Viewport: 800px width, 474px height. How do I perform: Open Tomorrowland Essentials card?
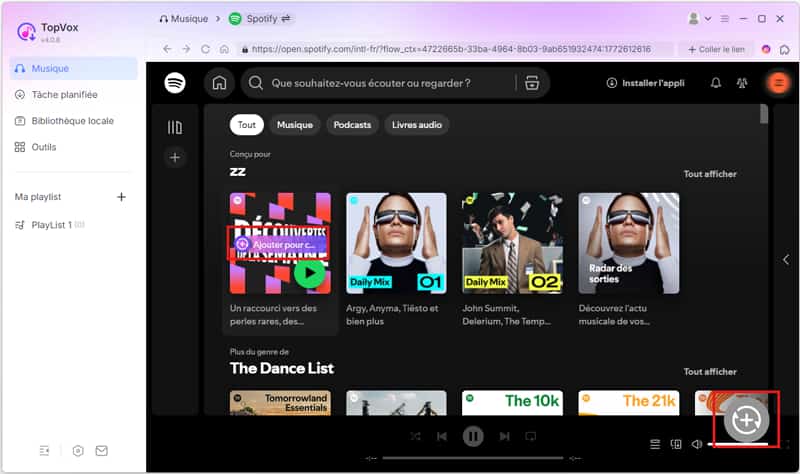(280, 403)
